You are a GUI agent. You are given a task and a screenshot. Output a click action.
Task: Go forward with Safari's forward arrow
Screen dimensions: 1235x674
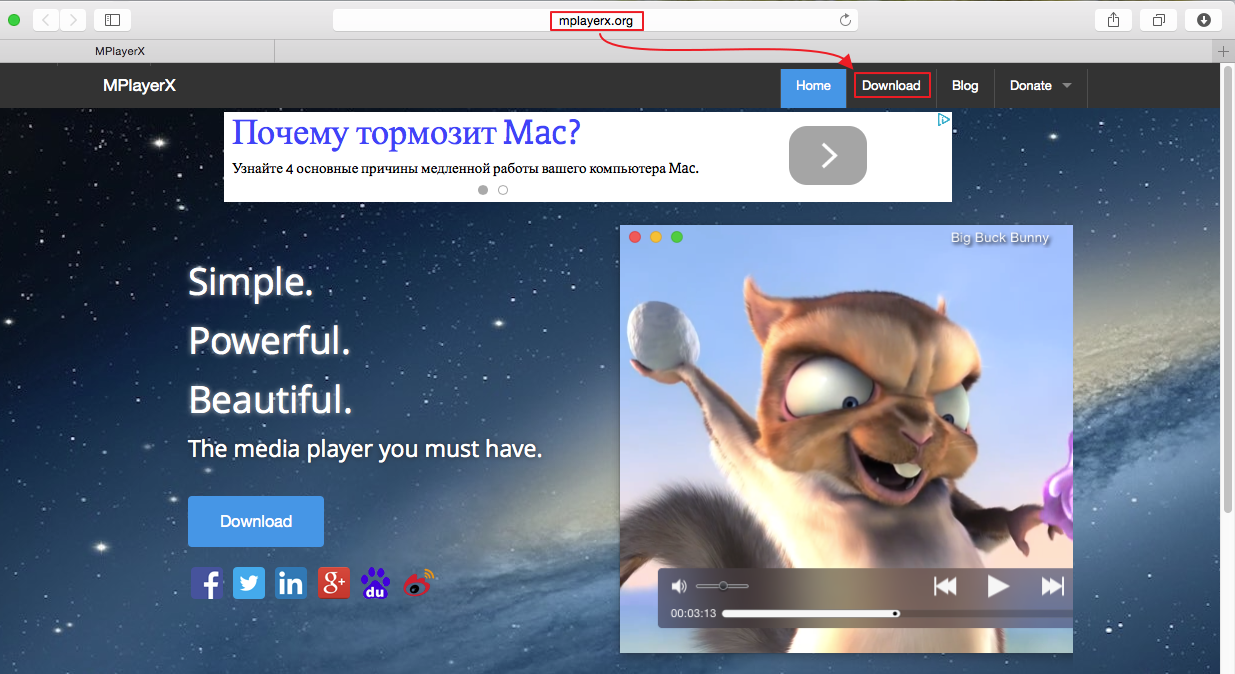[x=74, y=19]
